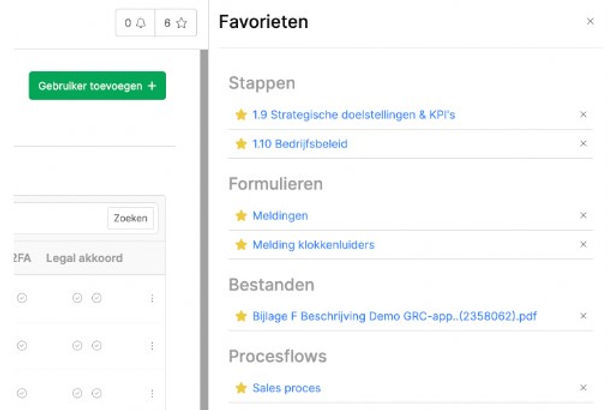Remove 1.10 Bedrijfsbeleid using its X
Screen dimensions: 607x410
pos(583,144)
